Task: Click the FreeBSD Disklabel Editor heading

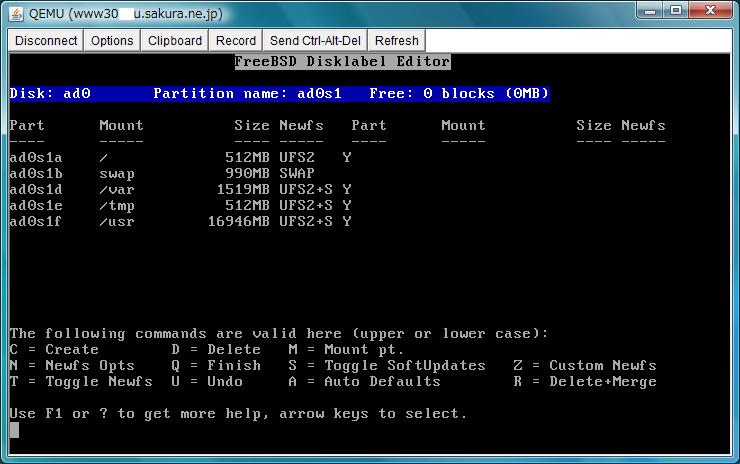Action: click(x=342, y=62)
